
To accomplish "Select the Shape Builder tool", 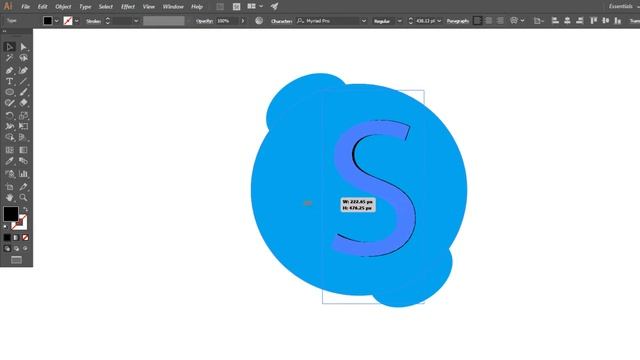I will (x=9, y=138).
